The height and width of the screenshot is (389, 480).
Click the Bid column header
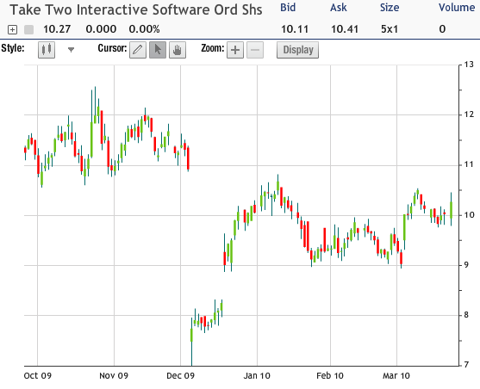(288, 7)
